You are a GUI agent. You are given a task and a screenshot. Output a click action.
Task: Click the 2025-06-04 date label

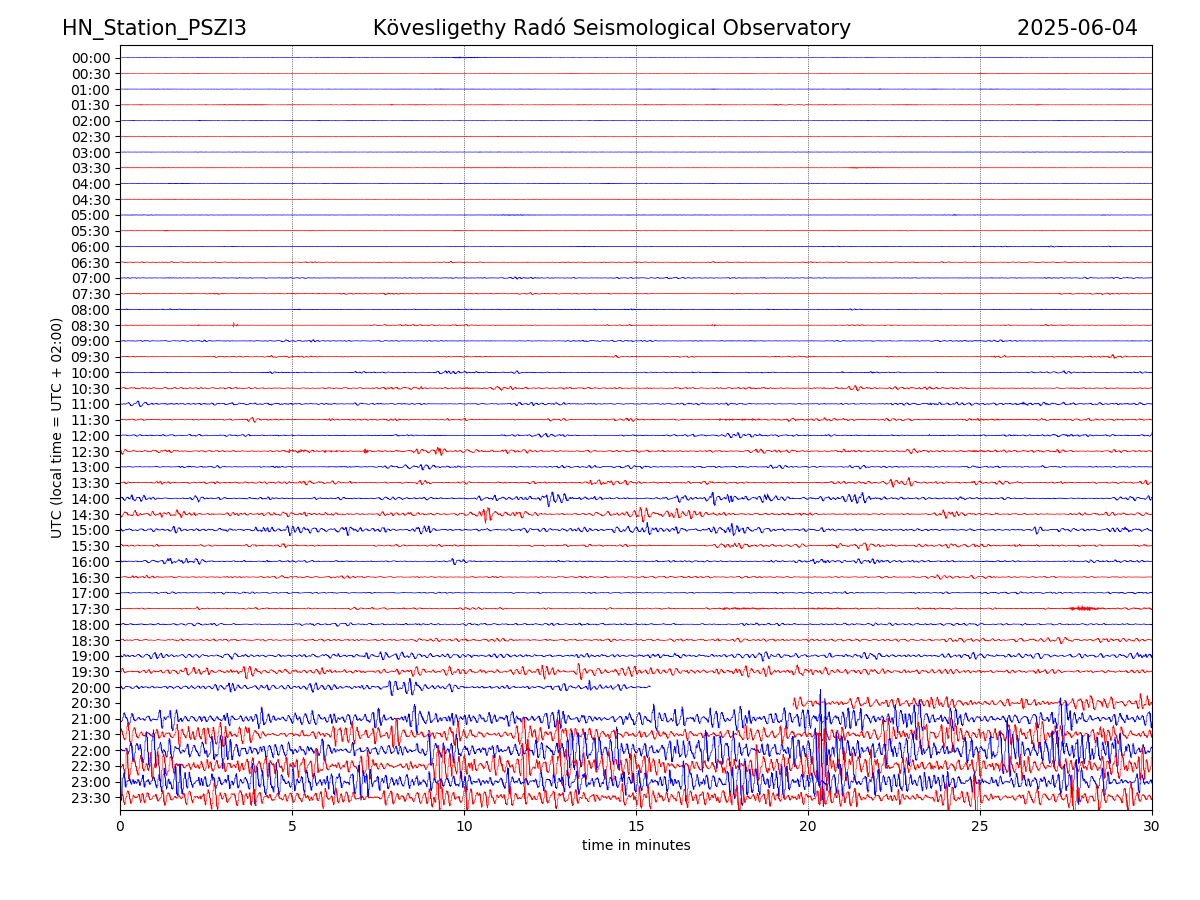coord(1077,28)
